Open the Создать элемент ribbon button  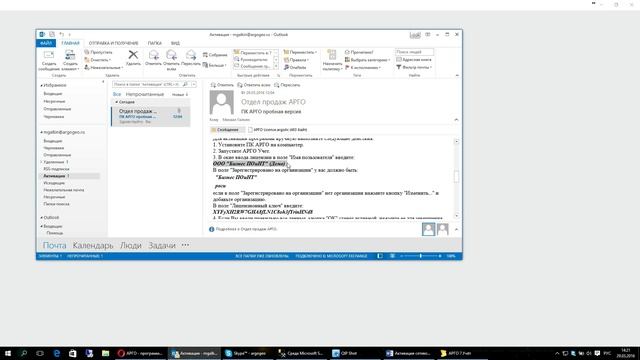(70, 60)
